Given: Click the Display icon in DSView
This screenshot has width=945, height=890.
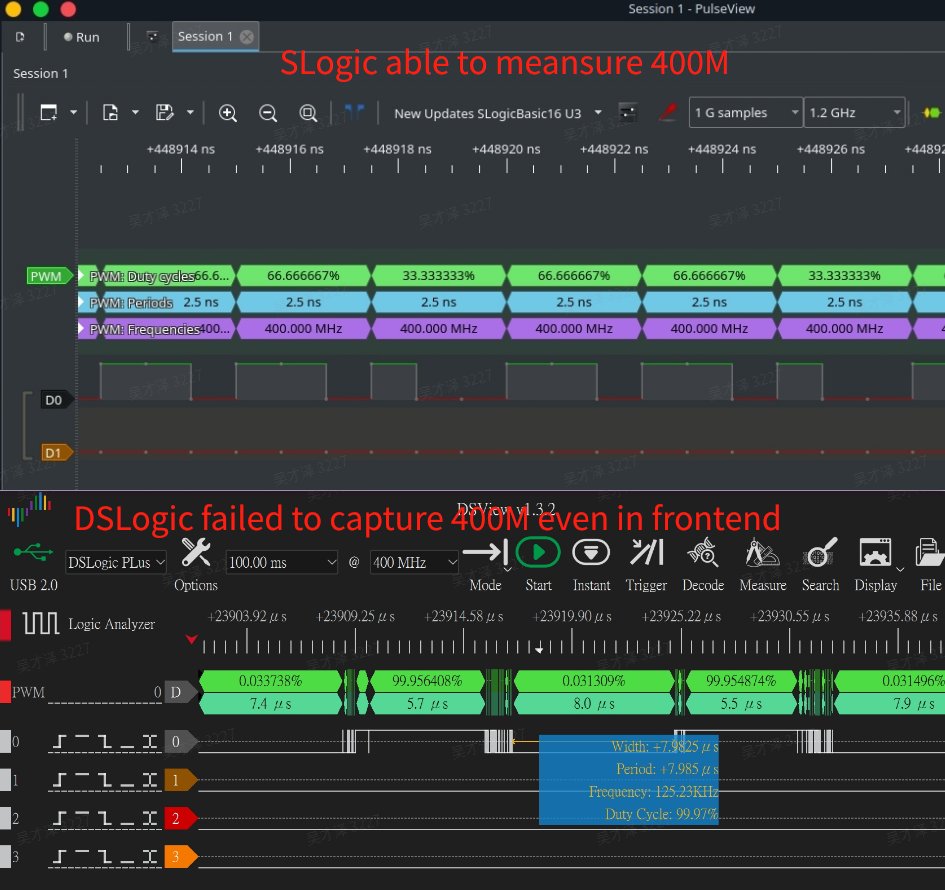Looking at the screenshot, I should pos(875,552).
